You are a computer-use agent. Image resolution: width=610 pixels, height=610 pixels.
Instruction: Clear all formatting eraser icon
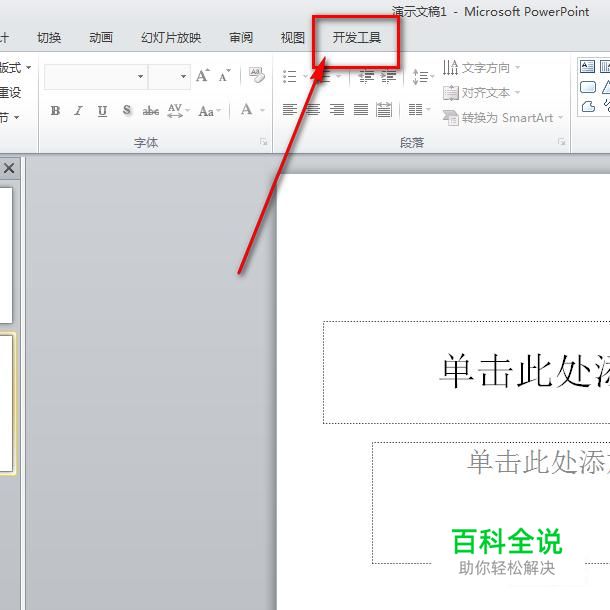[257, 75]
